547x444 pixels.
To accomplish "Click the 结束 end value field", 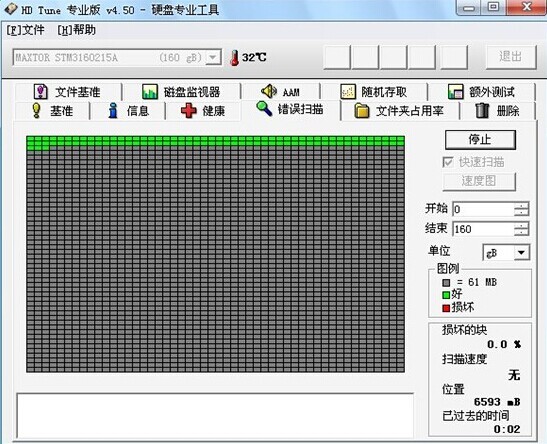I will click(483, 229).
